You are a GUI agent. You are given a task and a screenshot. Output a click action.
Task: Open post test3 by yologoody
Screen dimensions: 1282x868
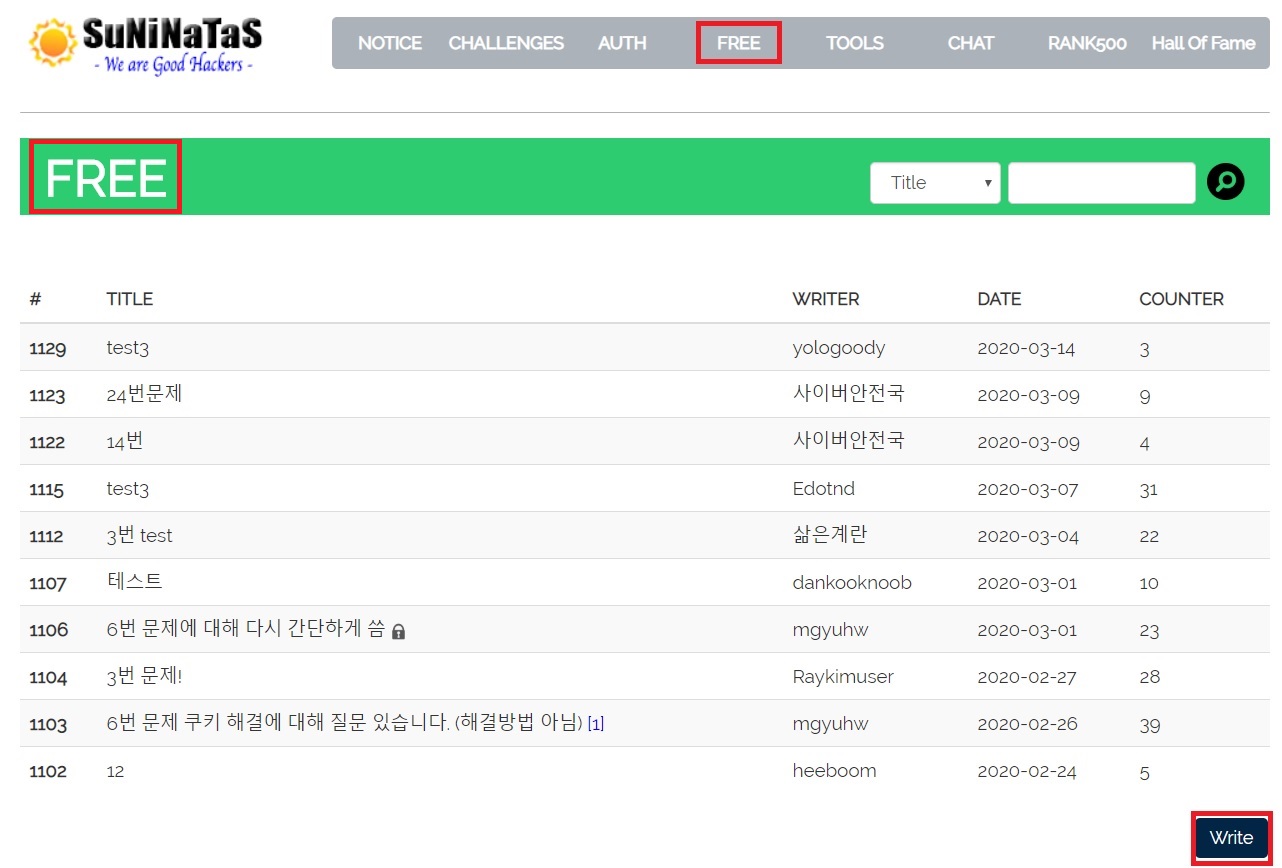pos(128,348)
